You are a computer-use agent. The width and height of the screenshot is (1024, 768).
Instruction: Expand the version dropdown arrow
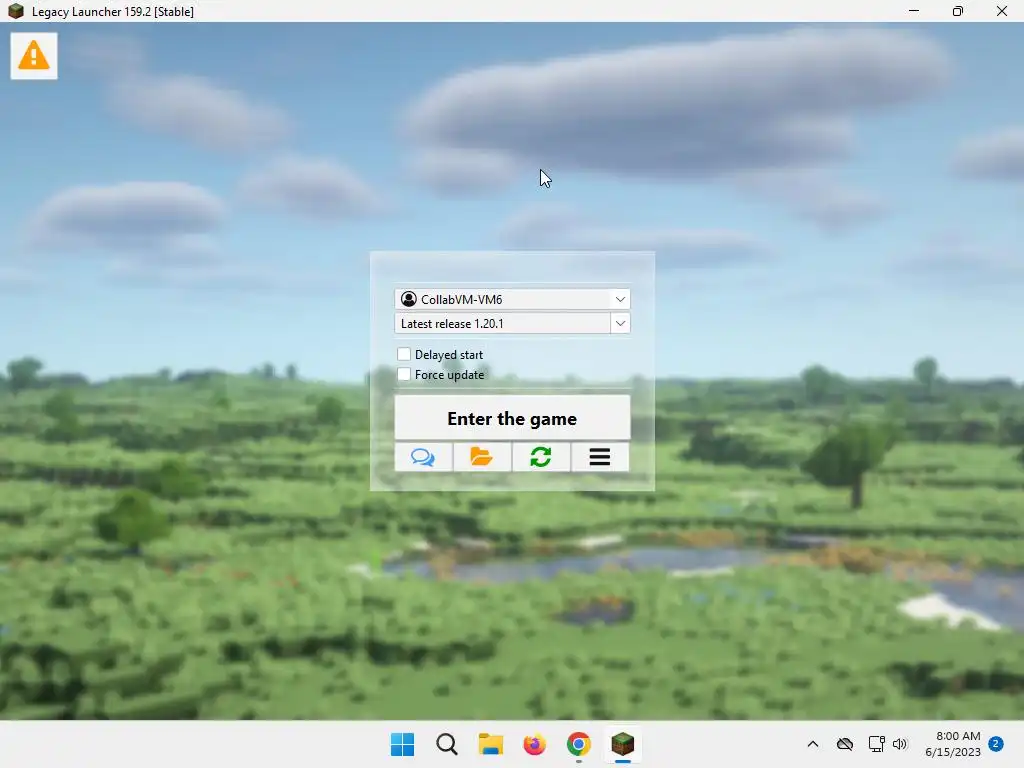tap(620, 323)
